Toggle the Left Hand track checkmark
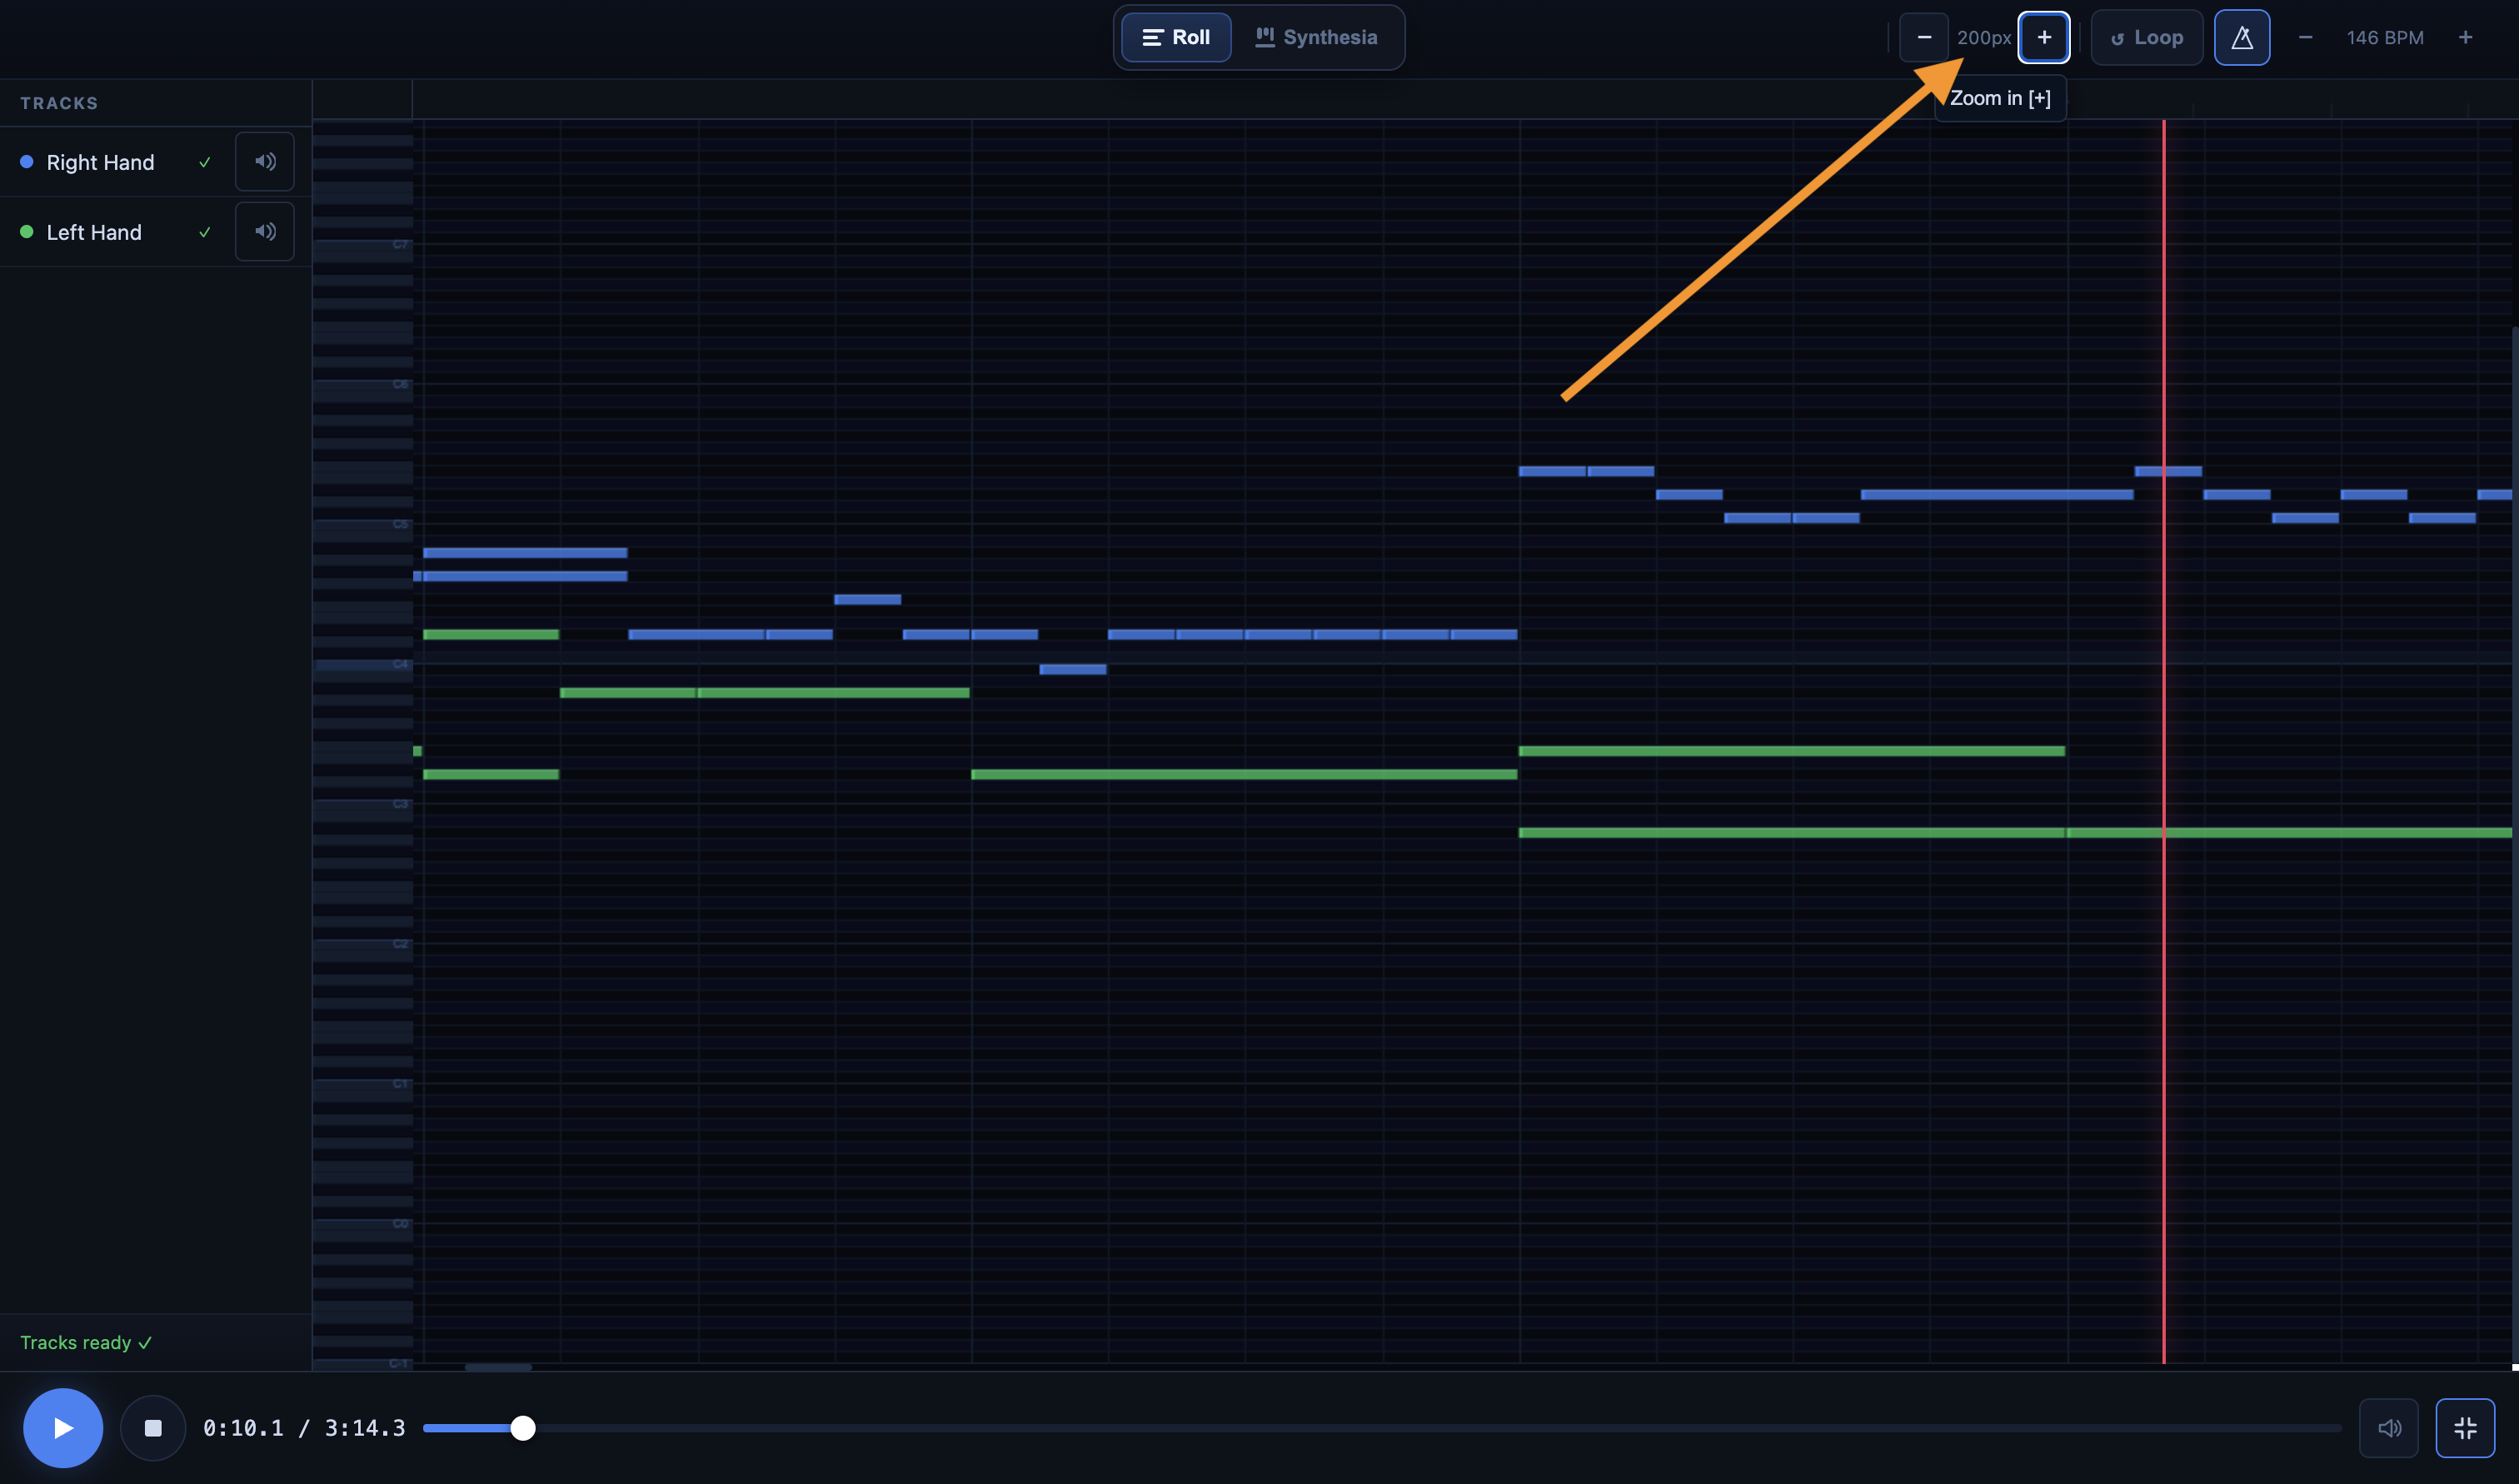 pyautogui.click(x=205, y=232)
